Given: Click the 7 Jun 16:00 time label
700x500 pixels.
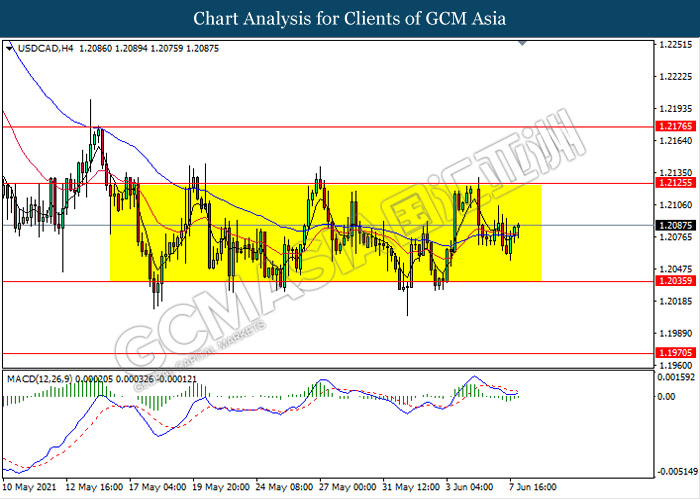Looking at the screenshot, I should pyautogui.click(x=533, y=487).
